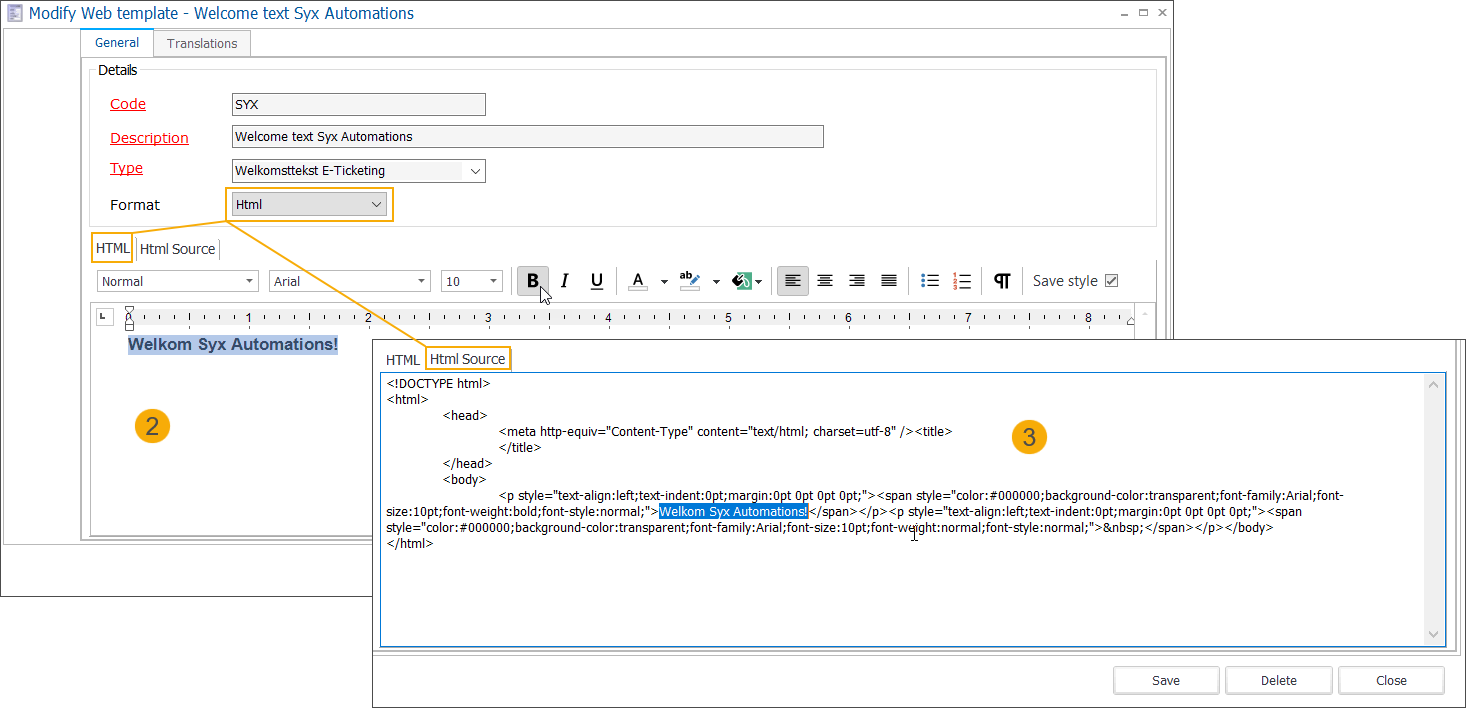The width and height of the screenshot is (1466, 708).
Task: Apply text highlight color
Action: pyautogui.click(x=690, y=281)
